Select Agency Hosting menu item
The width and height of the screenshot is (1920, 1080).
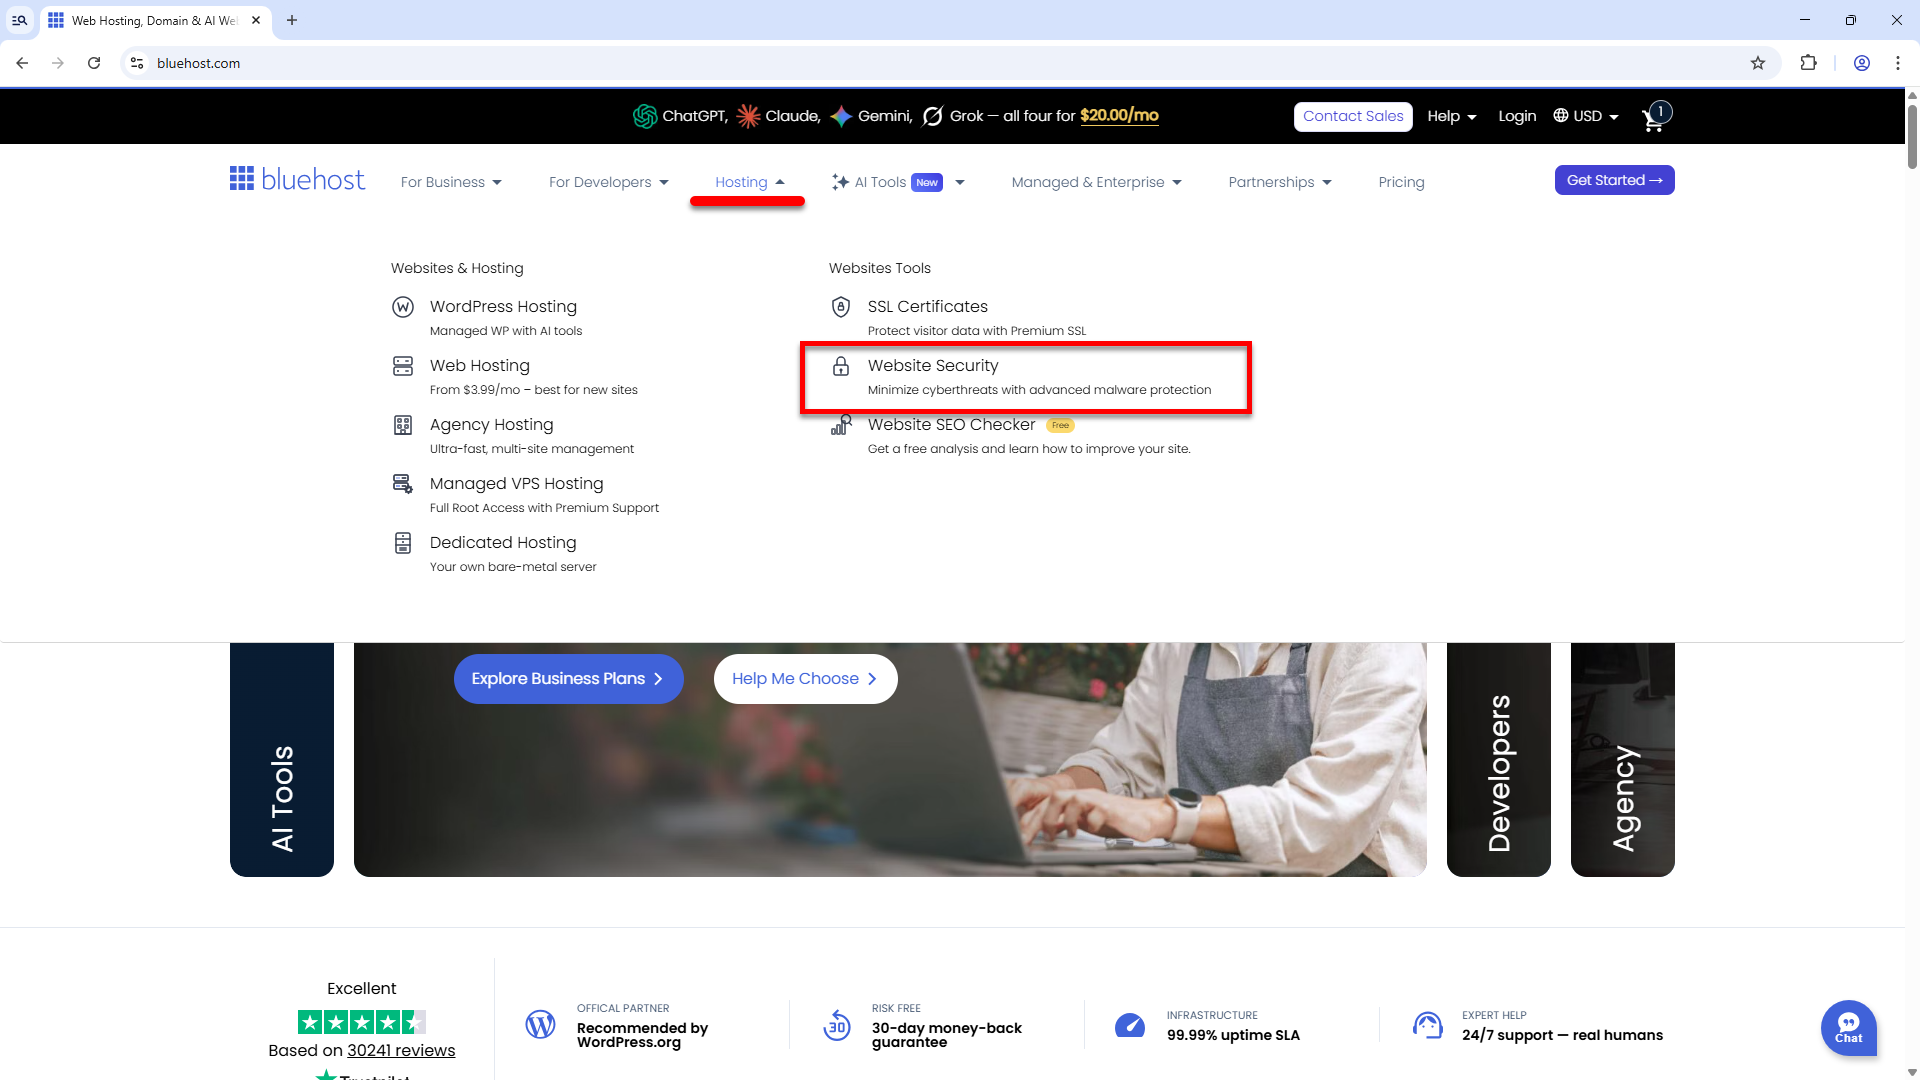point(491,425)
